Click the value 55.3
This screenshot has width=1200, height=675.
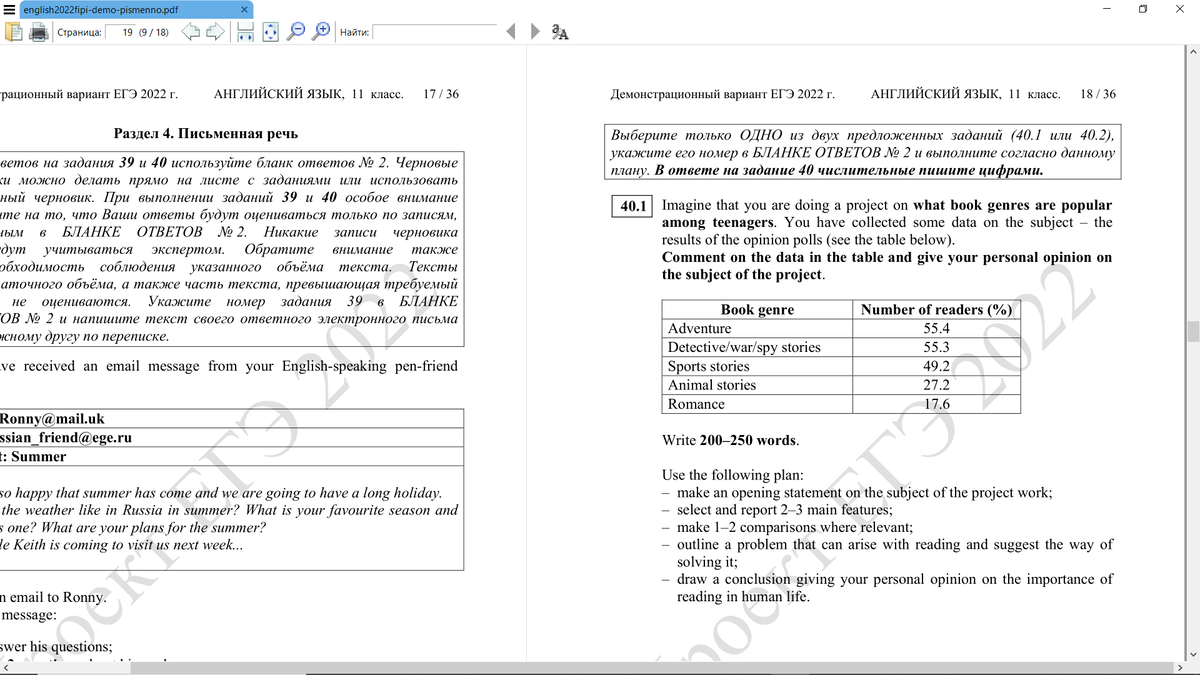936,347
